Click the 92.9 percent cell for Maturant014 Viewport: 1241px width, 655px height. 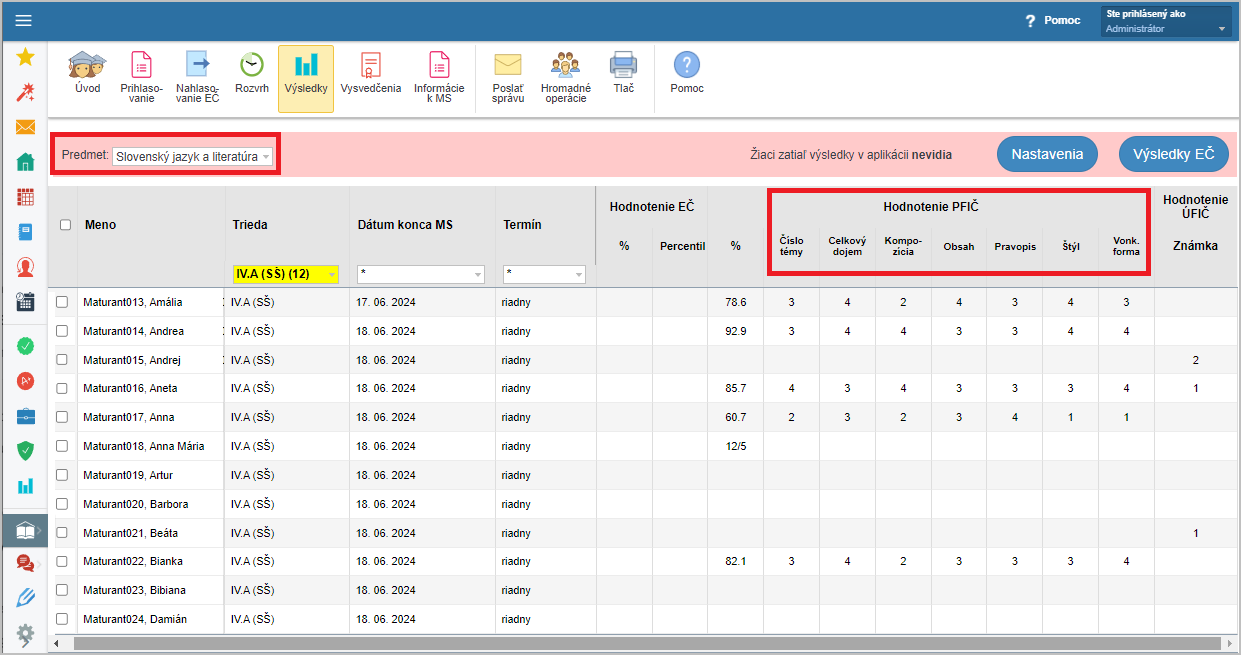pos(736,331)
